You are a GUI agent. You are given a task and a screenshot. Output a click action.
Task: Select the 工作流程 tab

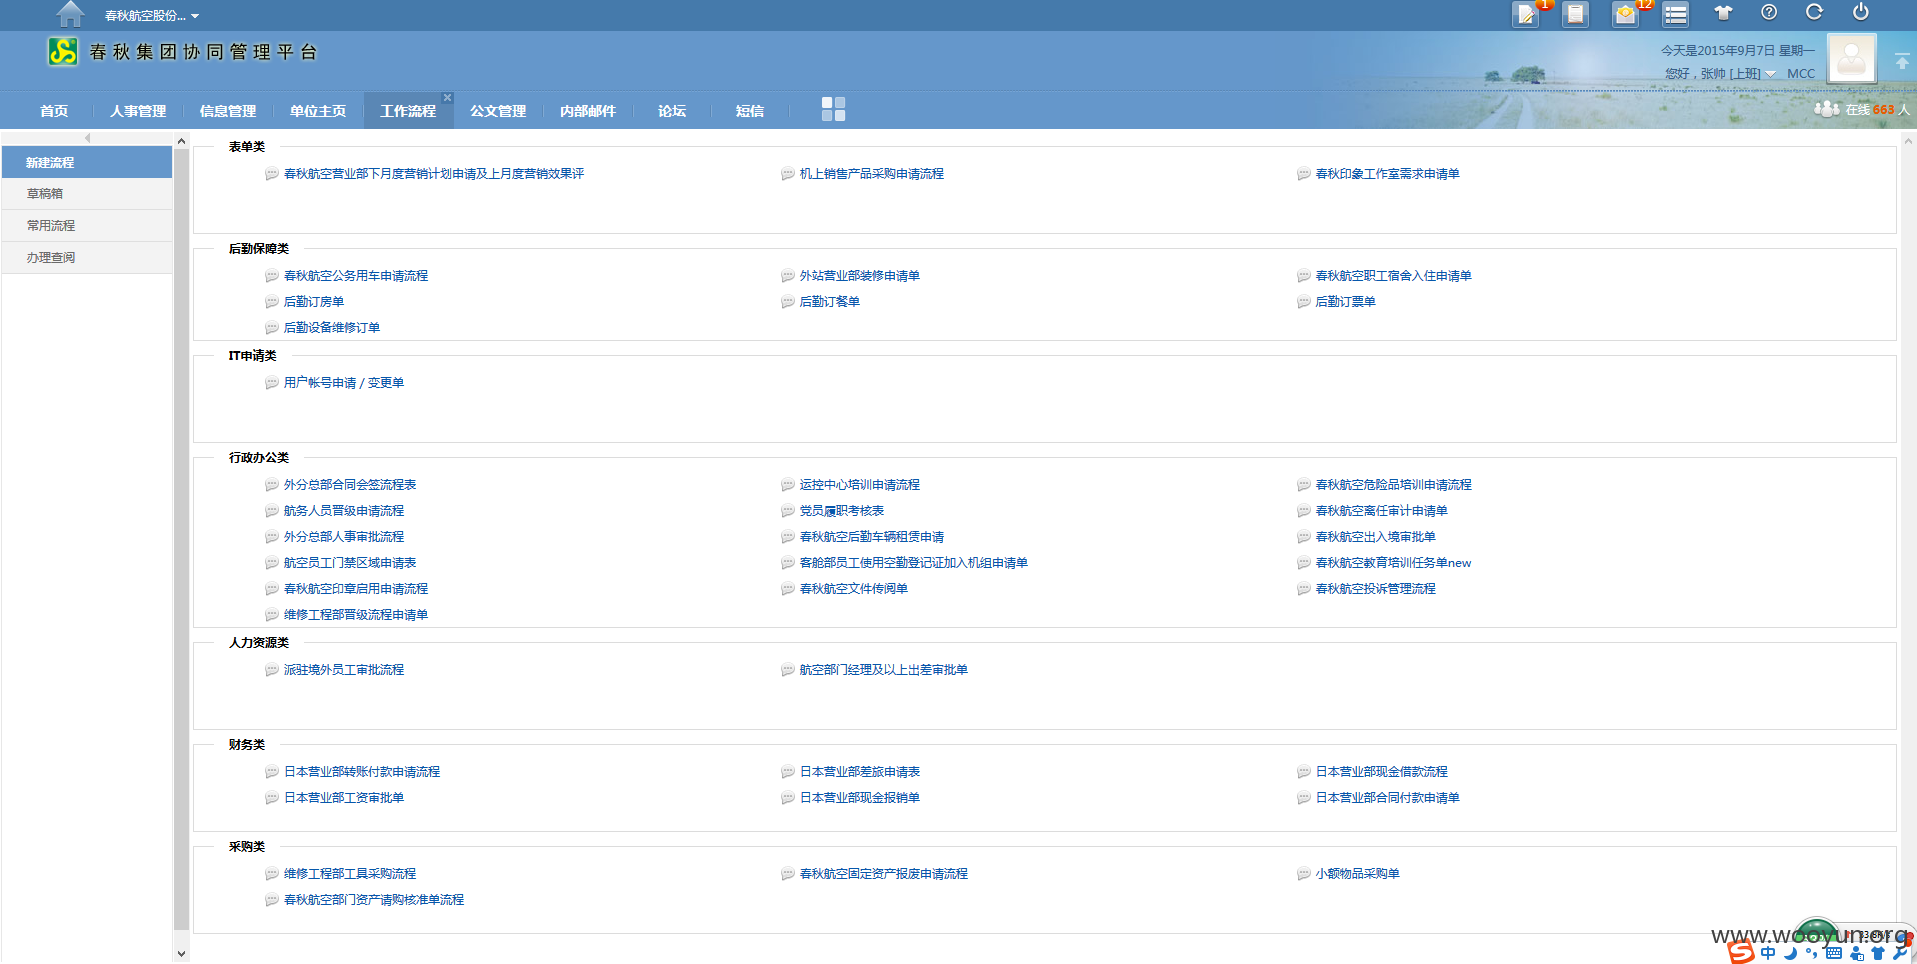[408, 111]
